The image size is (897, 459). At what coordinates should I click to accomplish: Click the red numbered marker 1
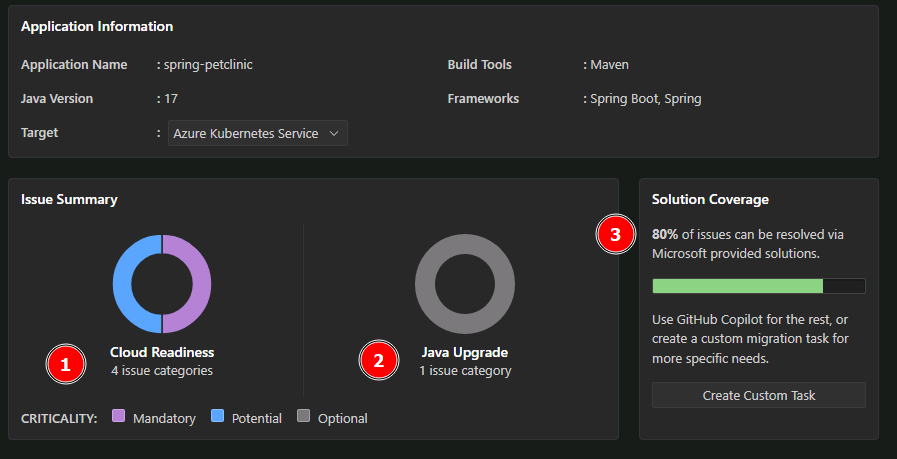(65, 365)
